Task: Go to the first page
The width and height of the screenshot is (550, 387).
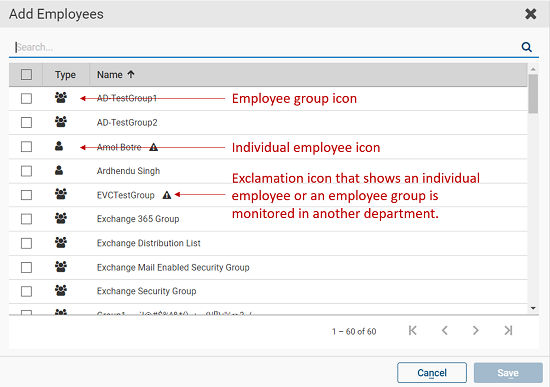Action: pos(412,331)
